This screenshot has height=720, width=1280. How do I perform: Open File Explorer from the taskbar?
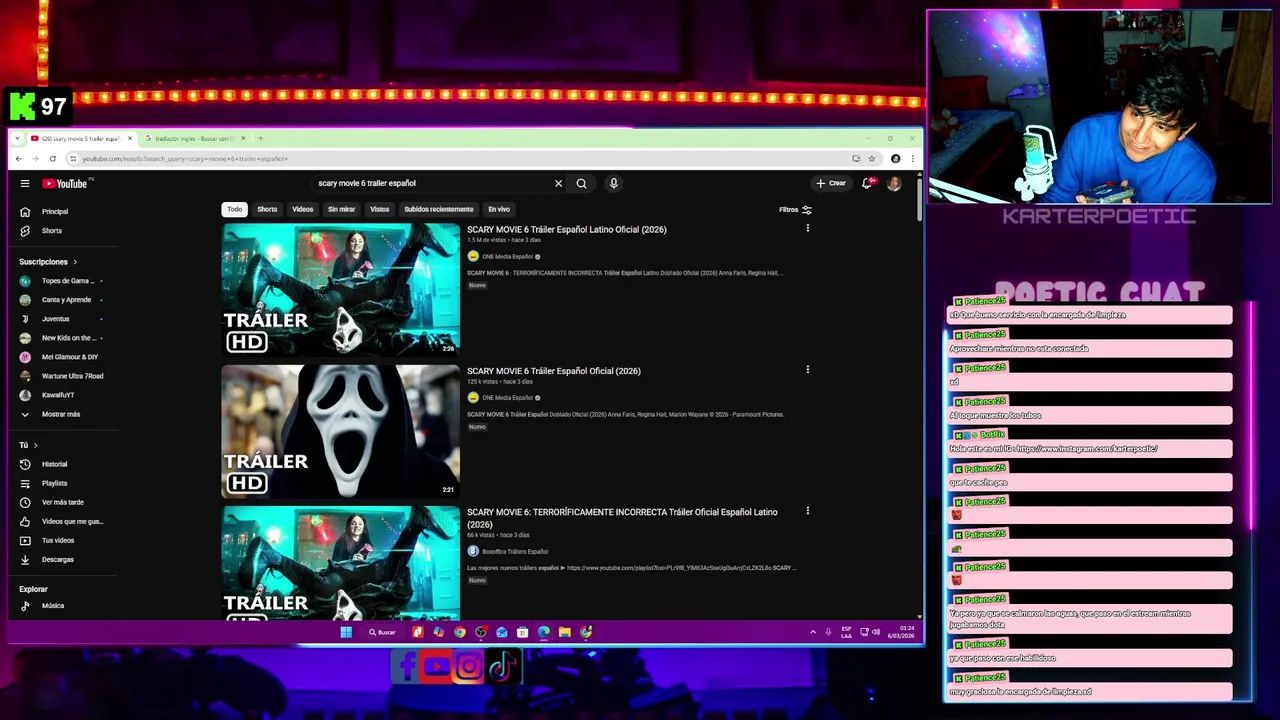click(x=565, y=632)
